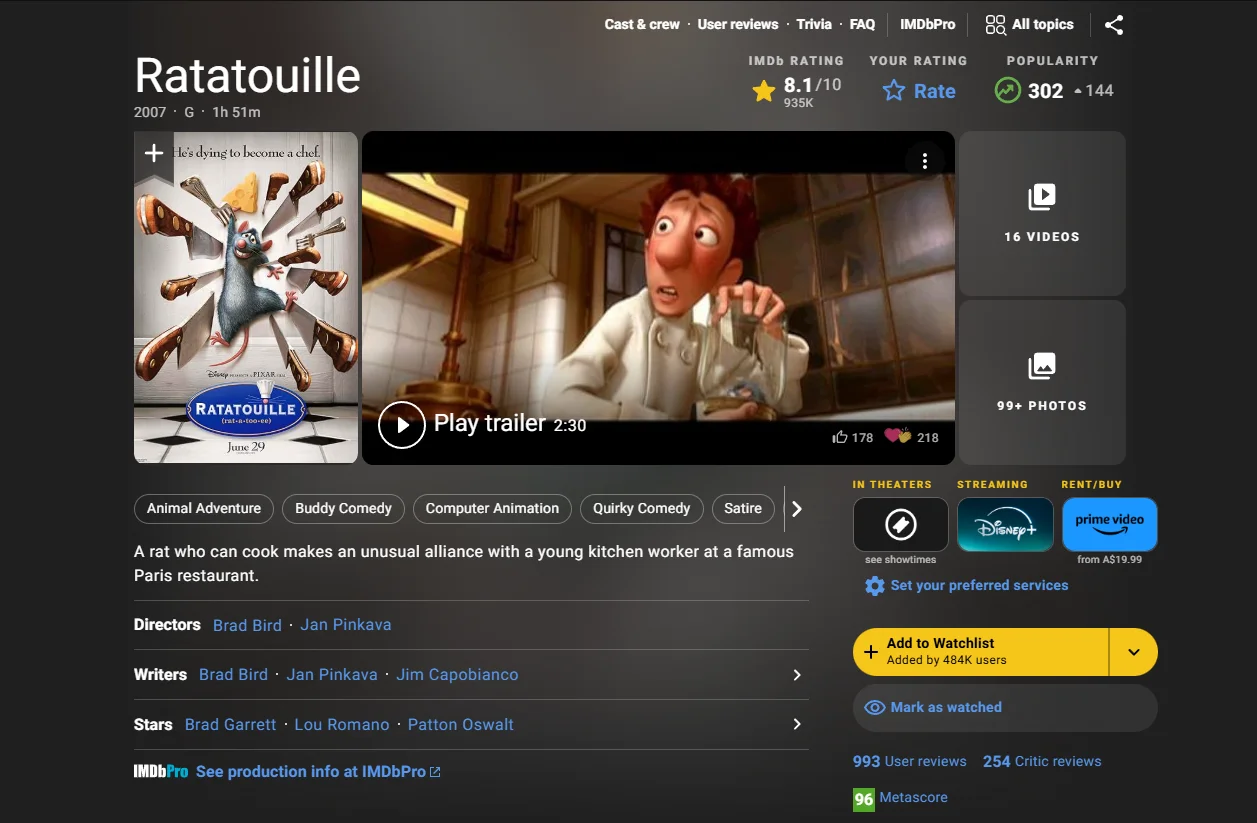1257x823 pixels.
Task: Open the 99+ Photos gallery
Action: 1042,382
